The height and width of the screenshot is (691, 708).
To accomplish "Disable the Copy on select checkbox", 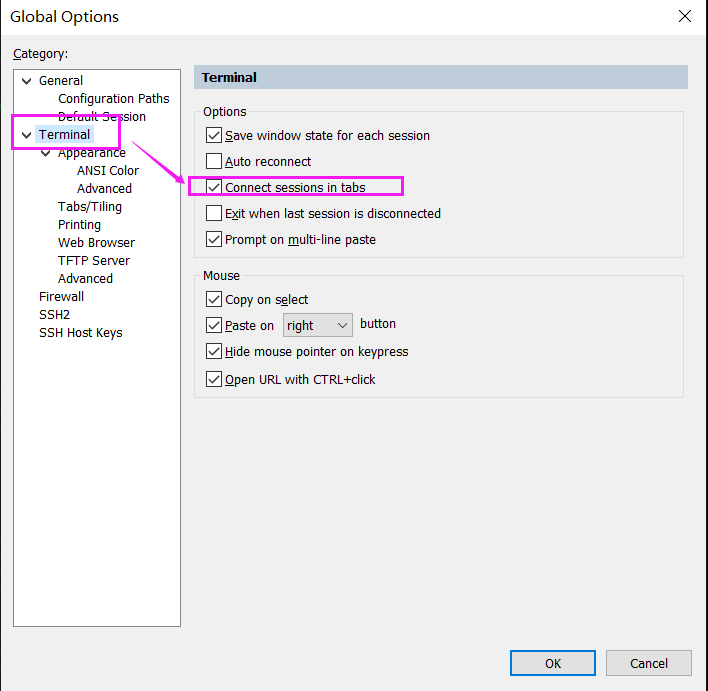I will coord(214,299).
